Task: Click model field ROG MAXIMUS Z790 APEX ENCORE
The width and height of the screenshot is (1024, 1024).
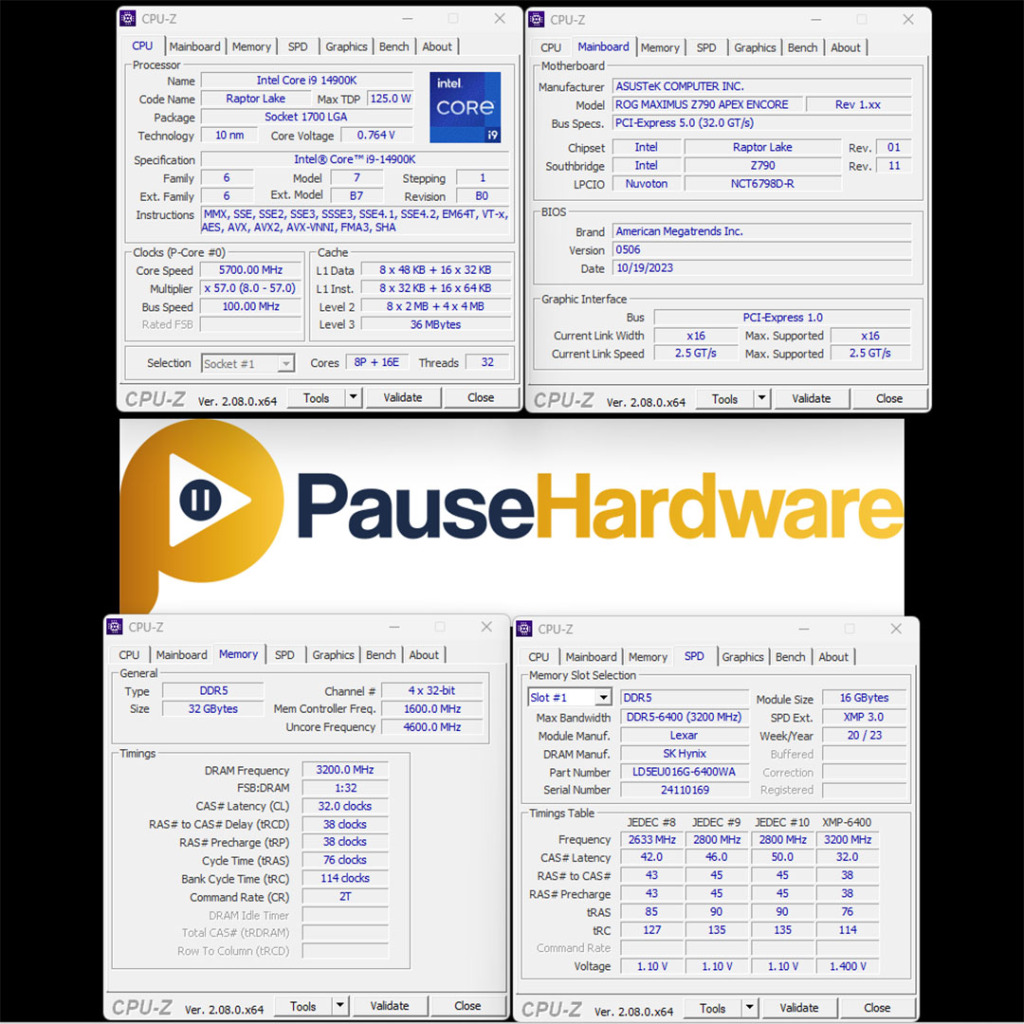Action: tap(707, 104)
